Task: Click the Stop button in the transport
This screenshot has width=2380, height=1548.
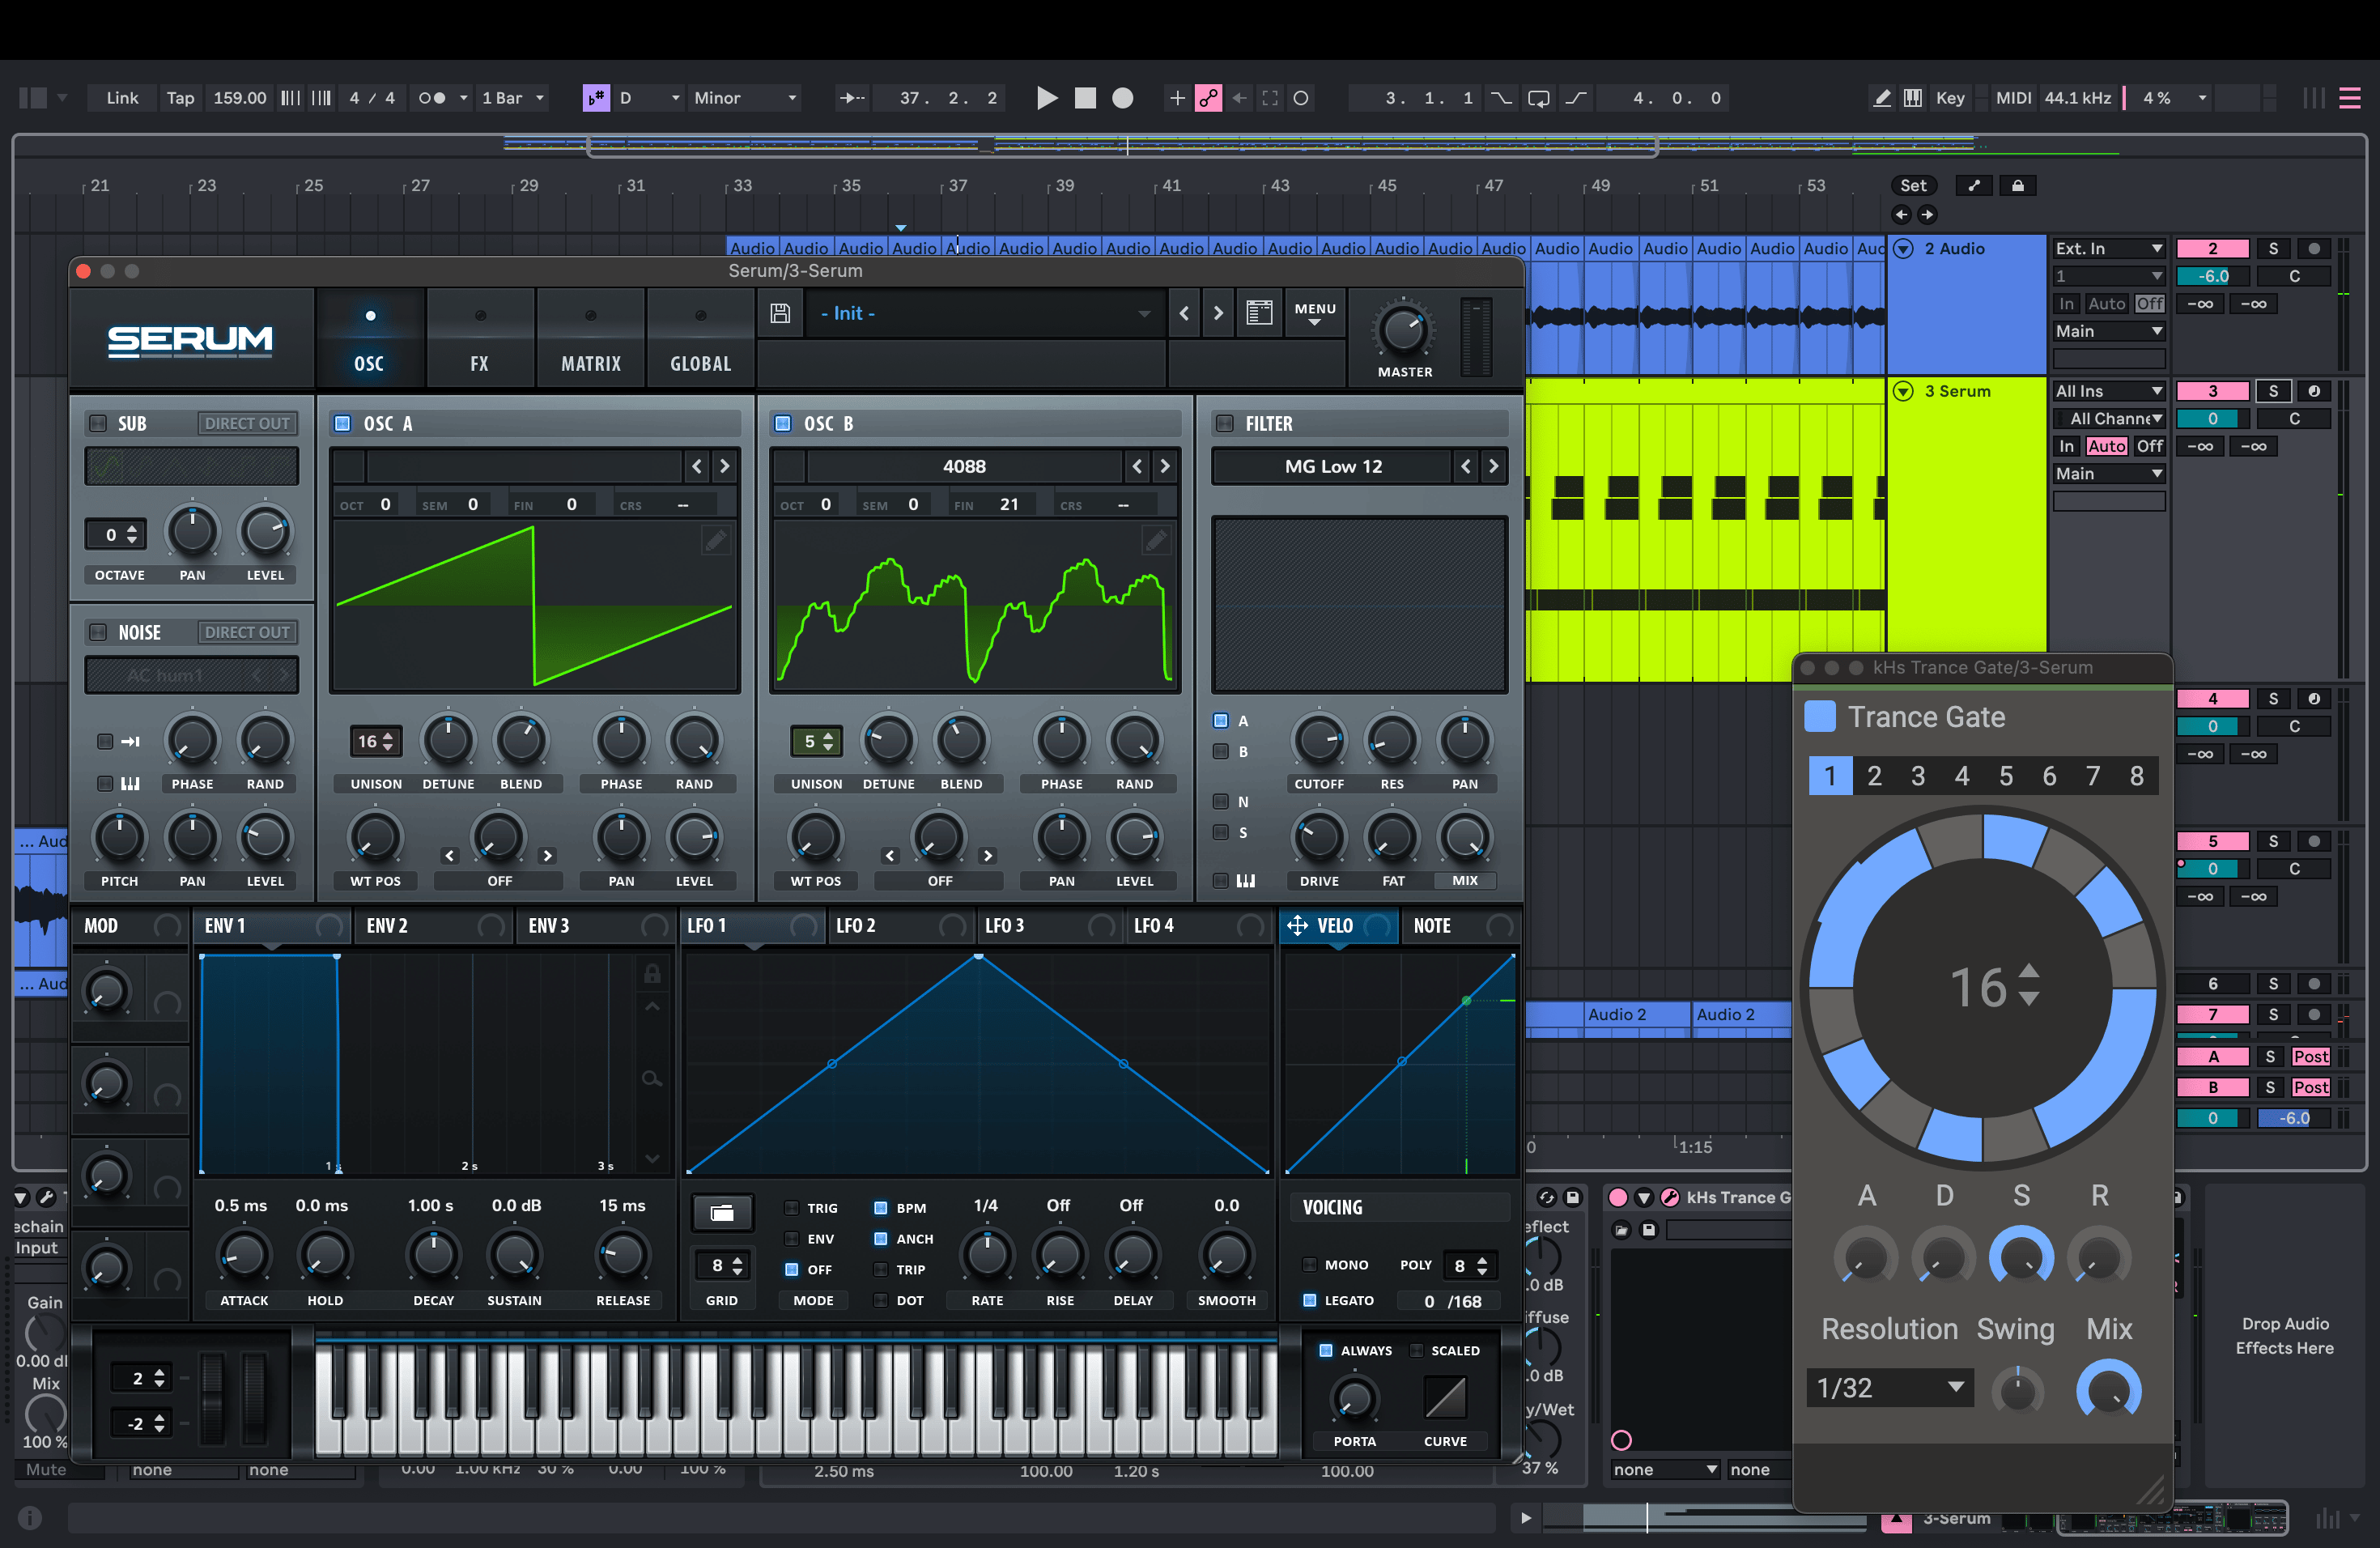Action: coord(1085,98)
